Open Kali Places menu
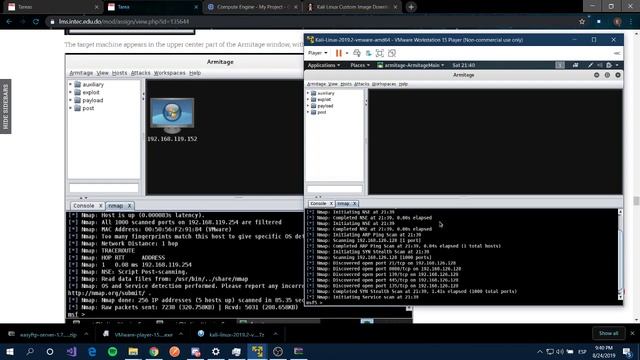This screenshot has width=640, height=360. [x=360, y=65]
